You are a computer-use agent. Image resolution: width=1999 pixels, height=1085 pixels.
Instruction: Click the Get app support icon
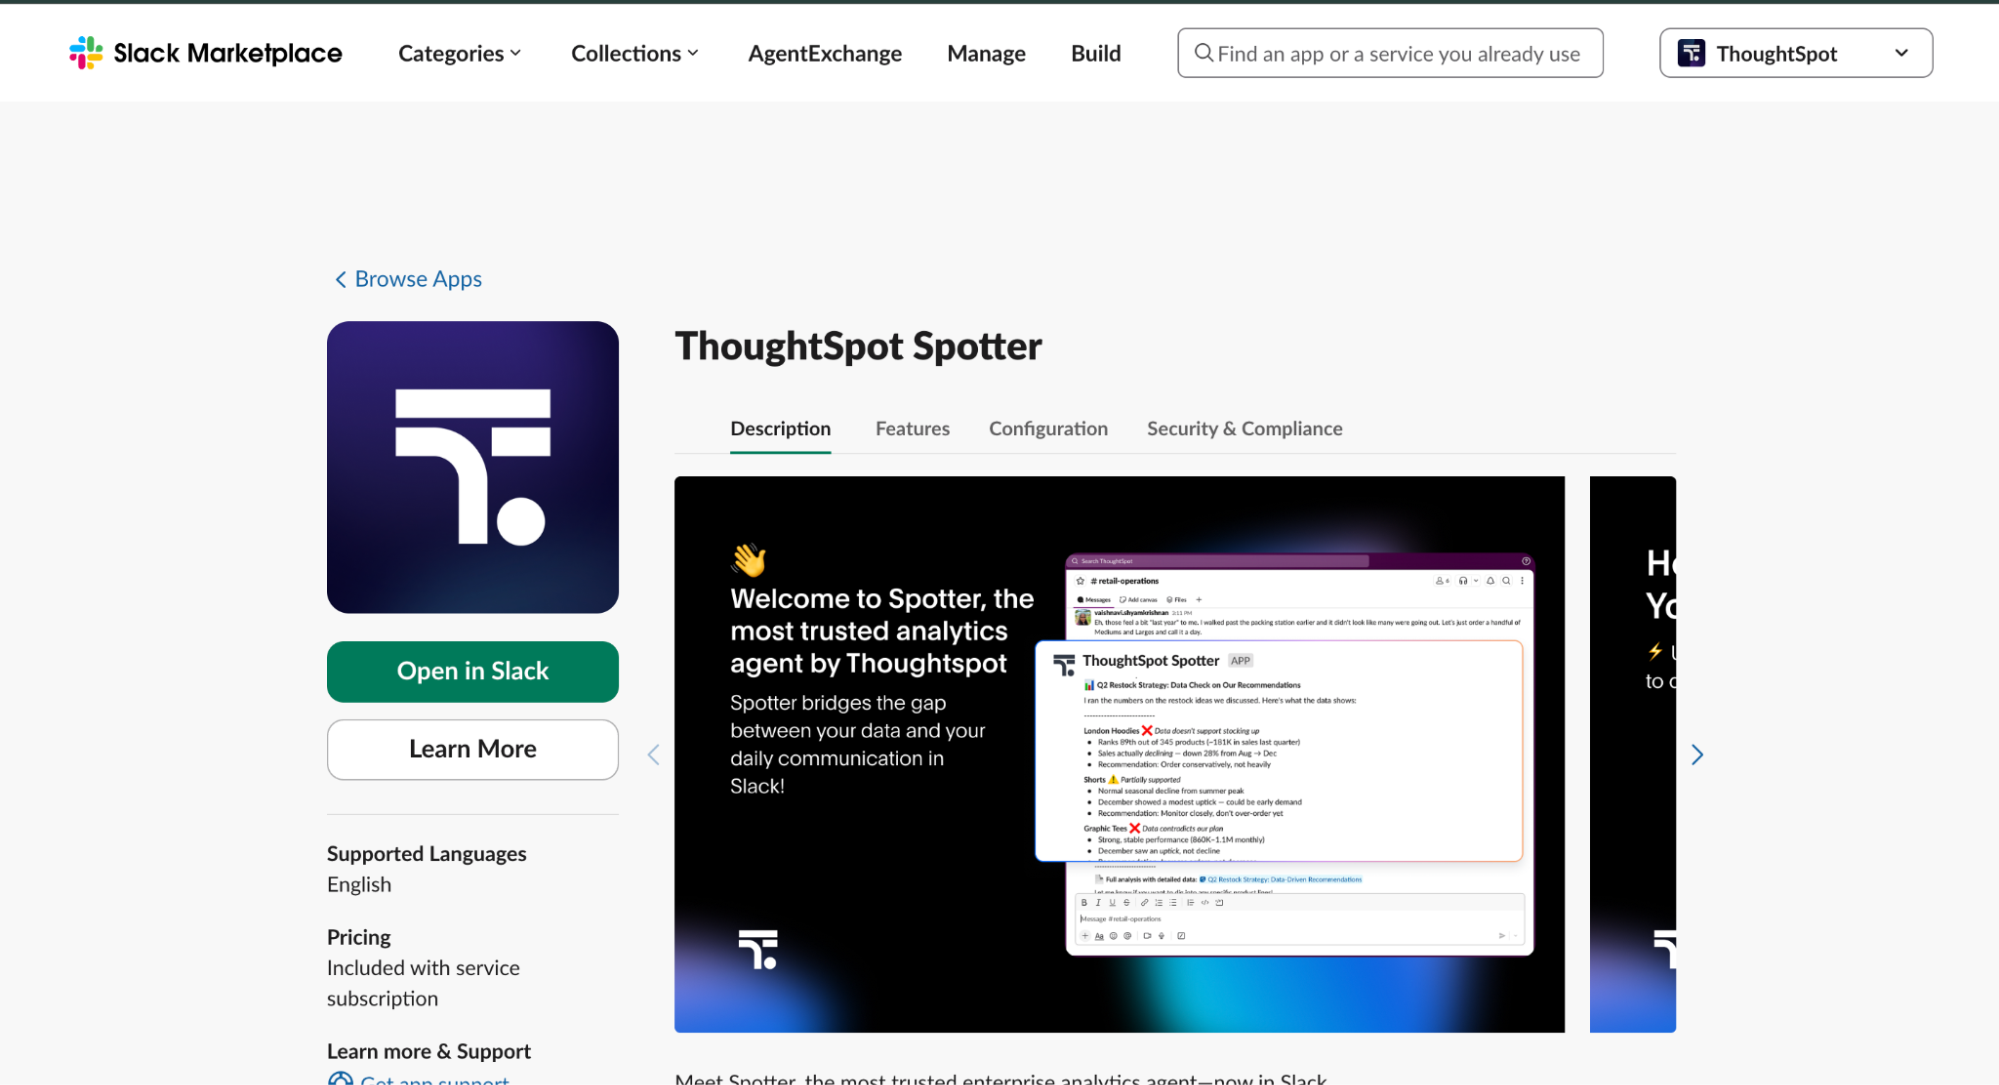coord(340,1079)
